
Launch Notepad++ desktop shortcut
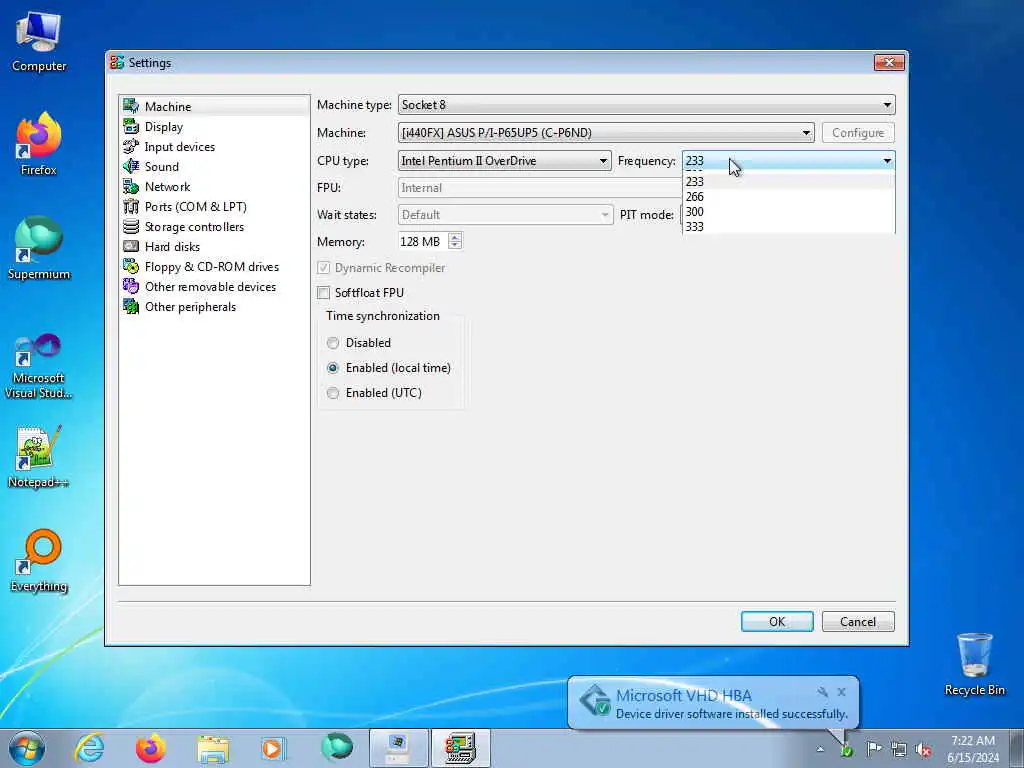(x=39, y=457)
